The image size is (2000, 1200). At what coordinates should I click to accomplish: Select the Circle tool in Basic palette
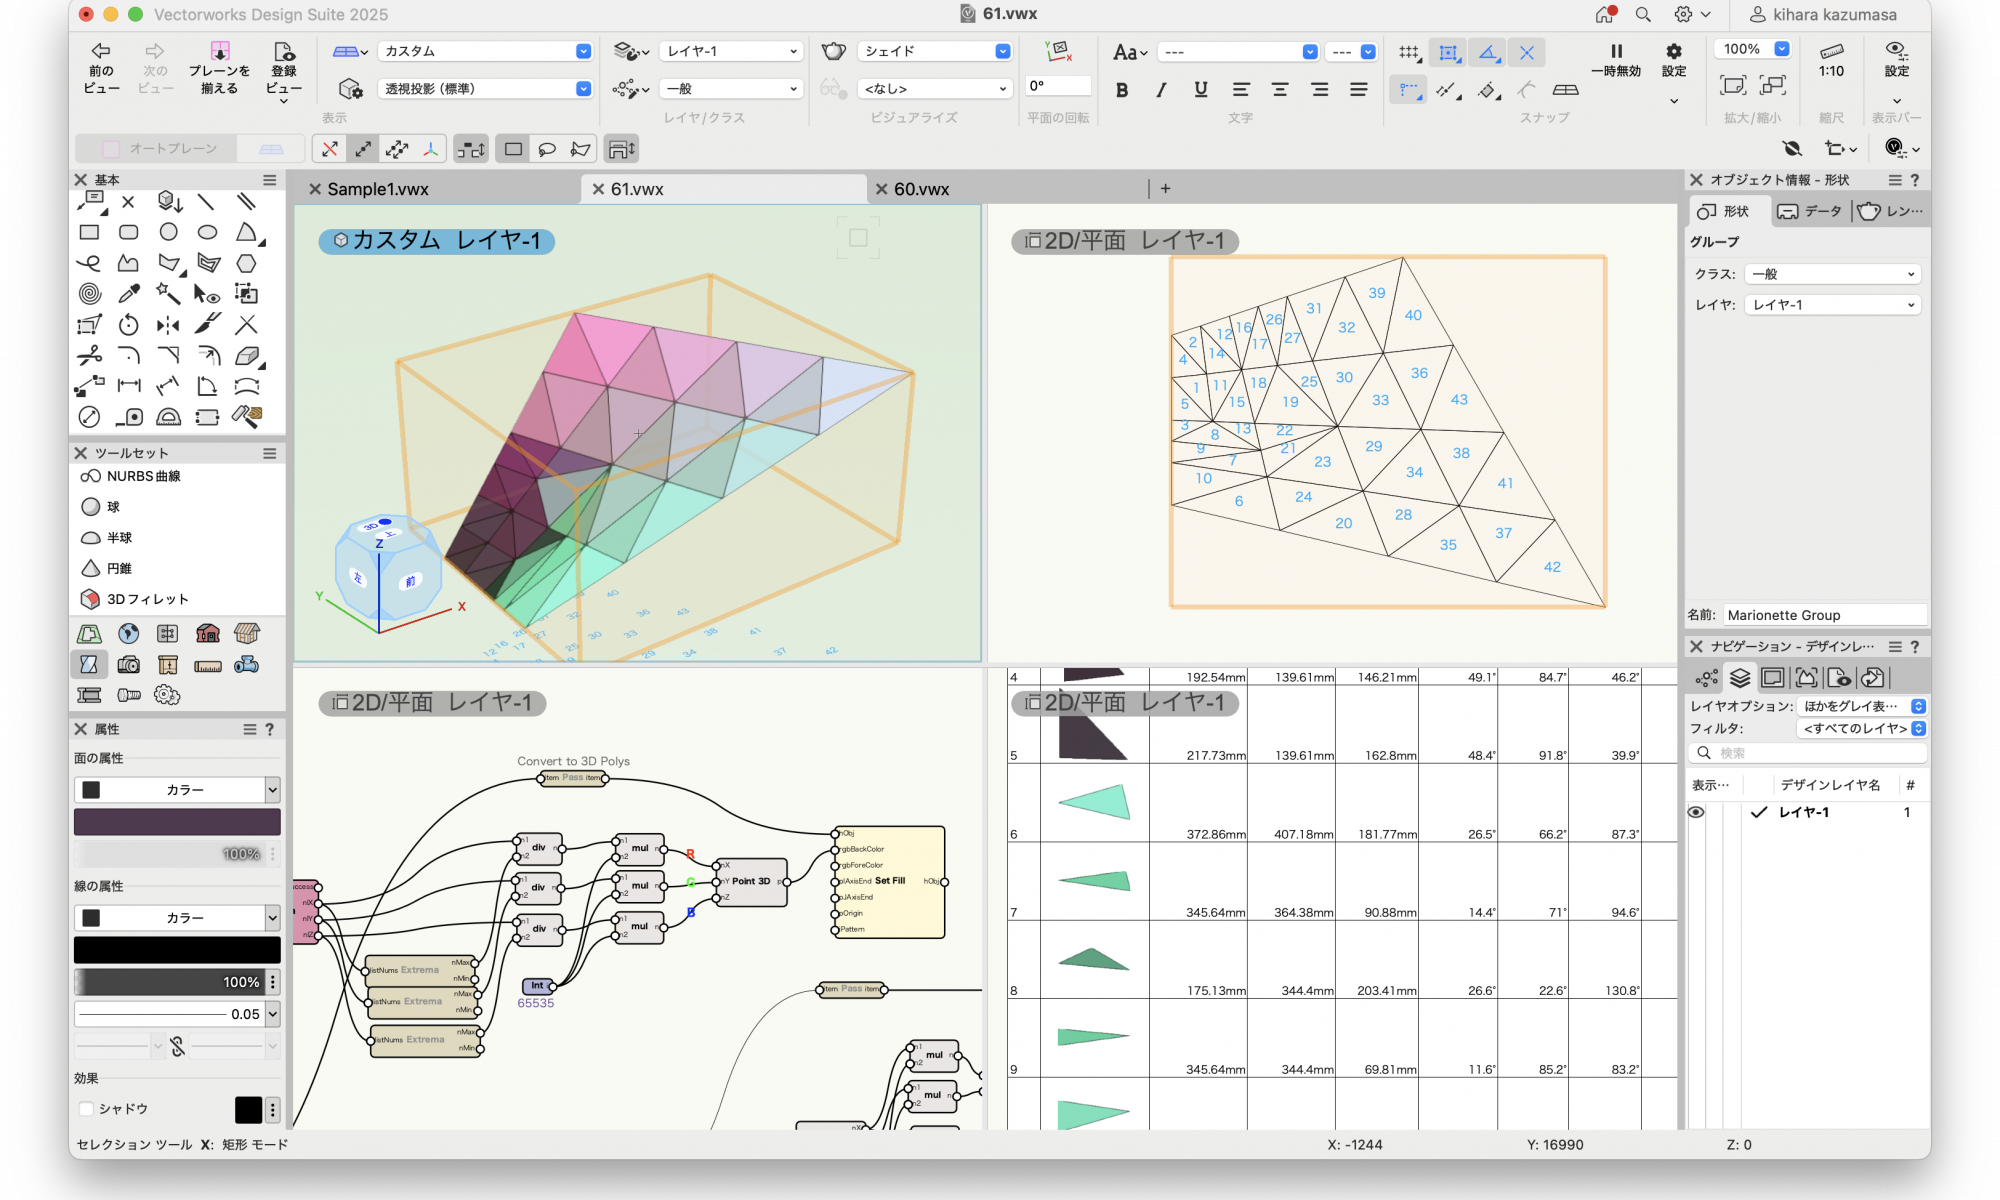pos(168,232)
